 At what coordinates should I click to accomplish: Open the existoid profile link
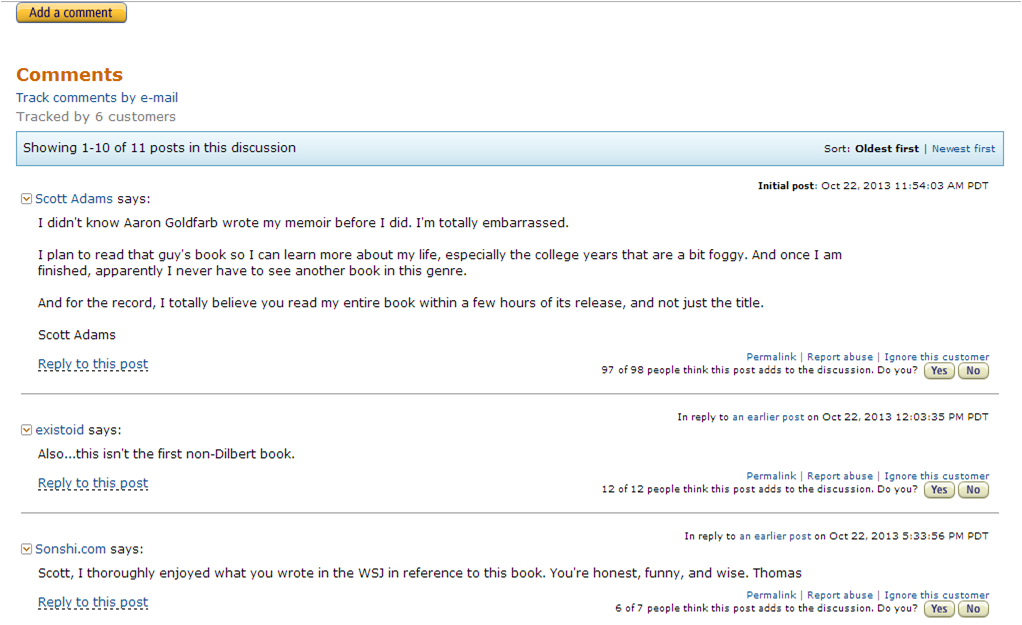point(59,430)
